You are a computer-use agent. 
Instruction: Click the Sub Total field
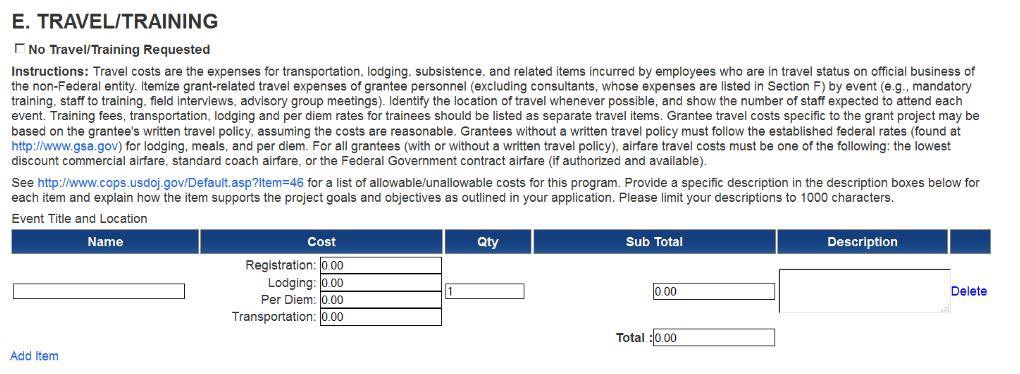click(x=714, y=291)
